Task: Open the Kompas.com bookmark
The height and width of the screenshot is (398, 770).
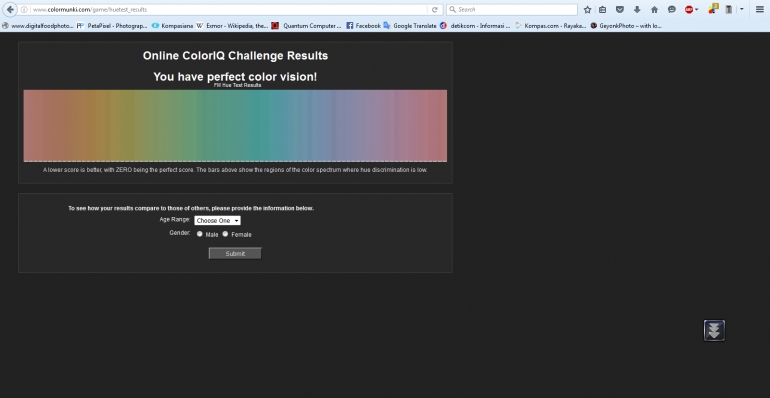Action: 550,26
